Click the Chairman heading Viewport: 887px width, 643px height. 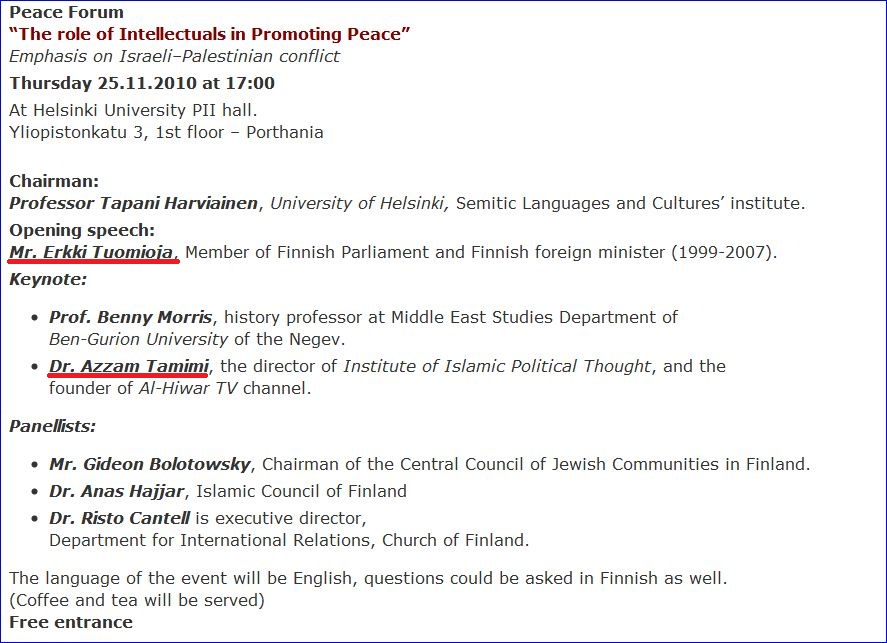click(x=54, y=181)
